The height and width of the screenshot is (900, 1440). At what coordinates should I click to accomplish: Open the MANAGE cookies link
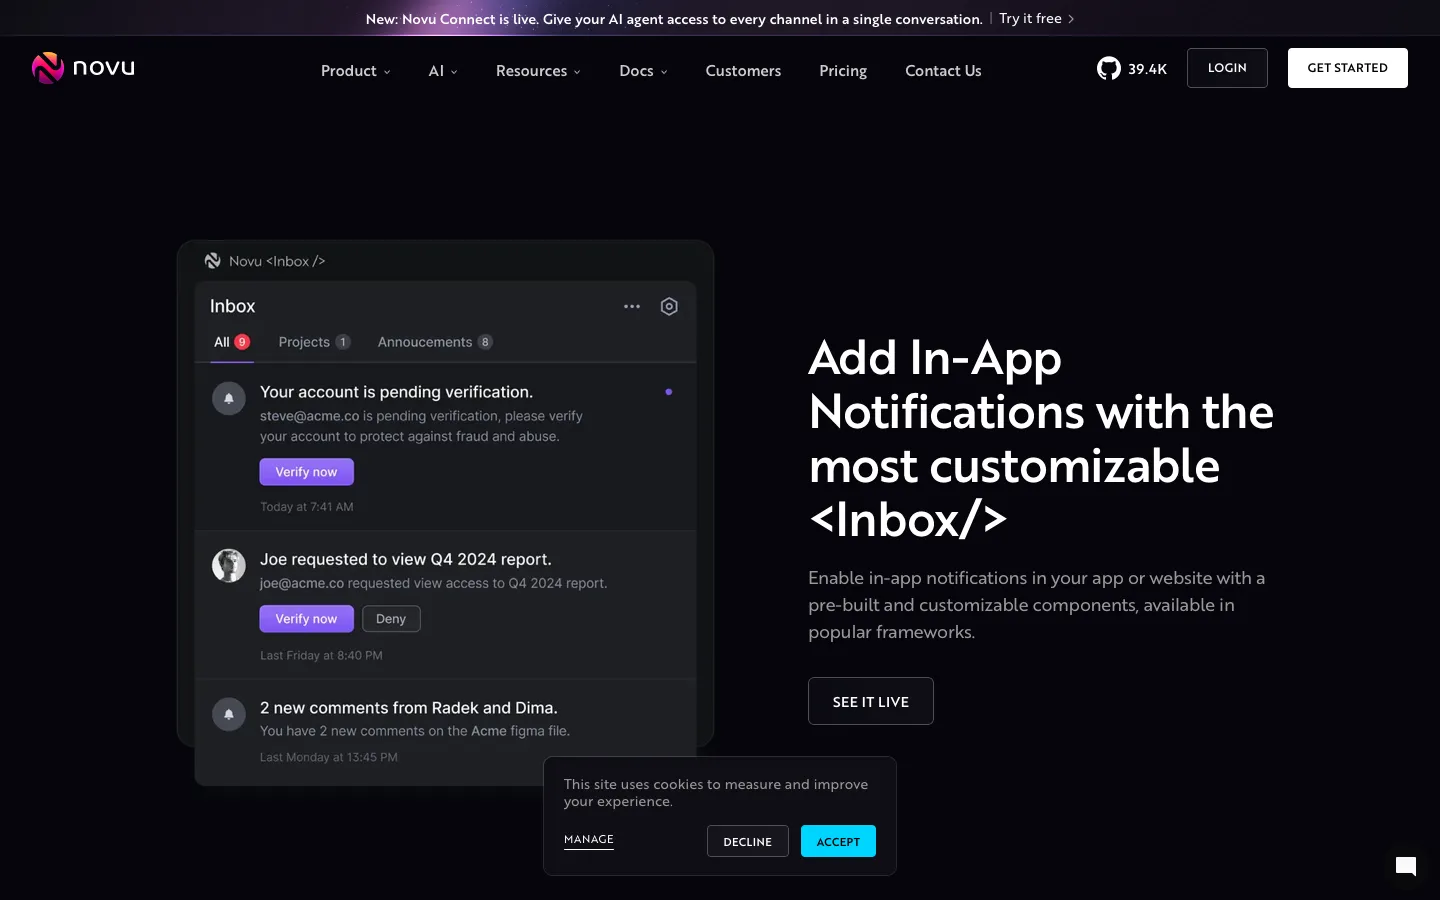(x=589, y=840)
